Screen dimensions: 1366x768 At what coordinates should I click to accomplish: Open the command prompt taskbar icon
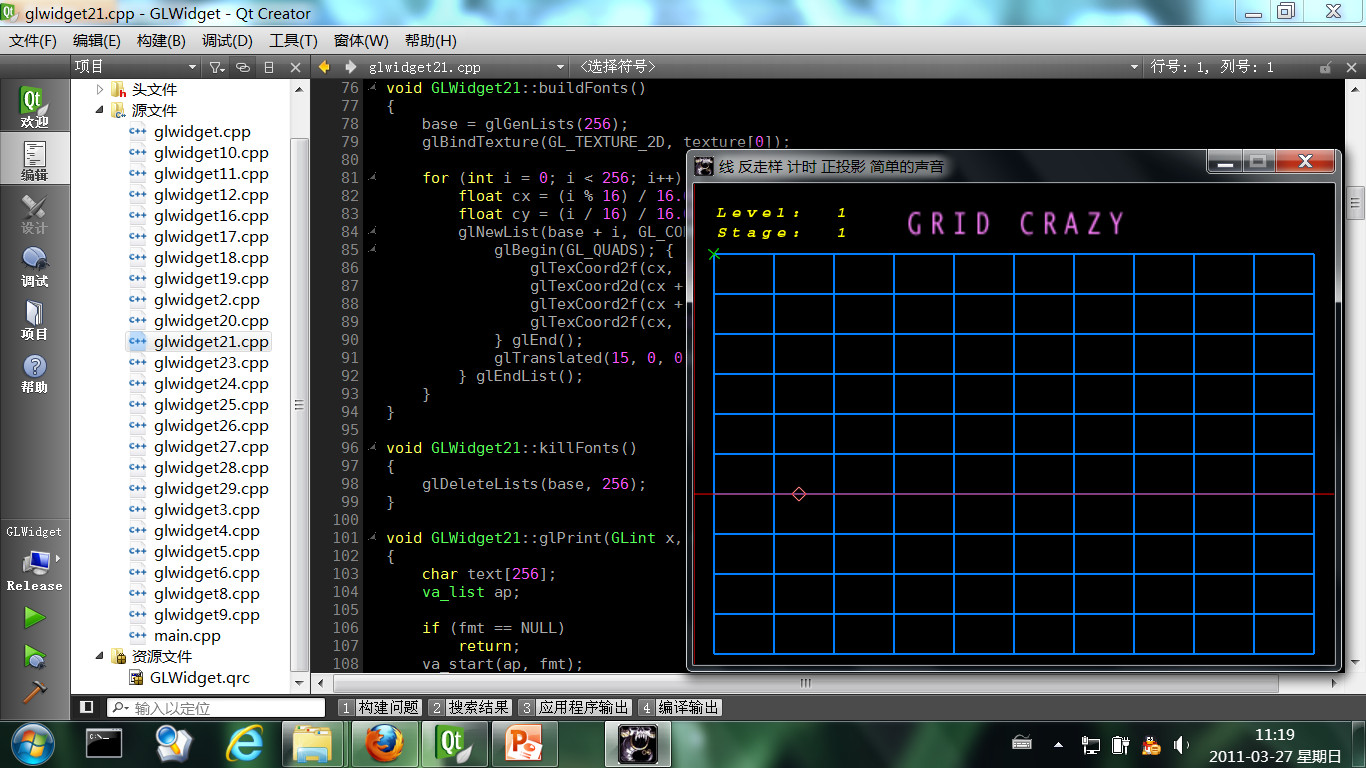(104, 744)
